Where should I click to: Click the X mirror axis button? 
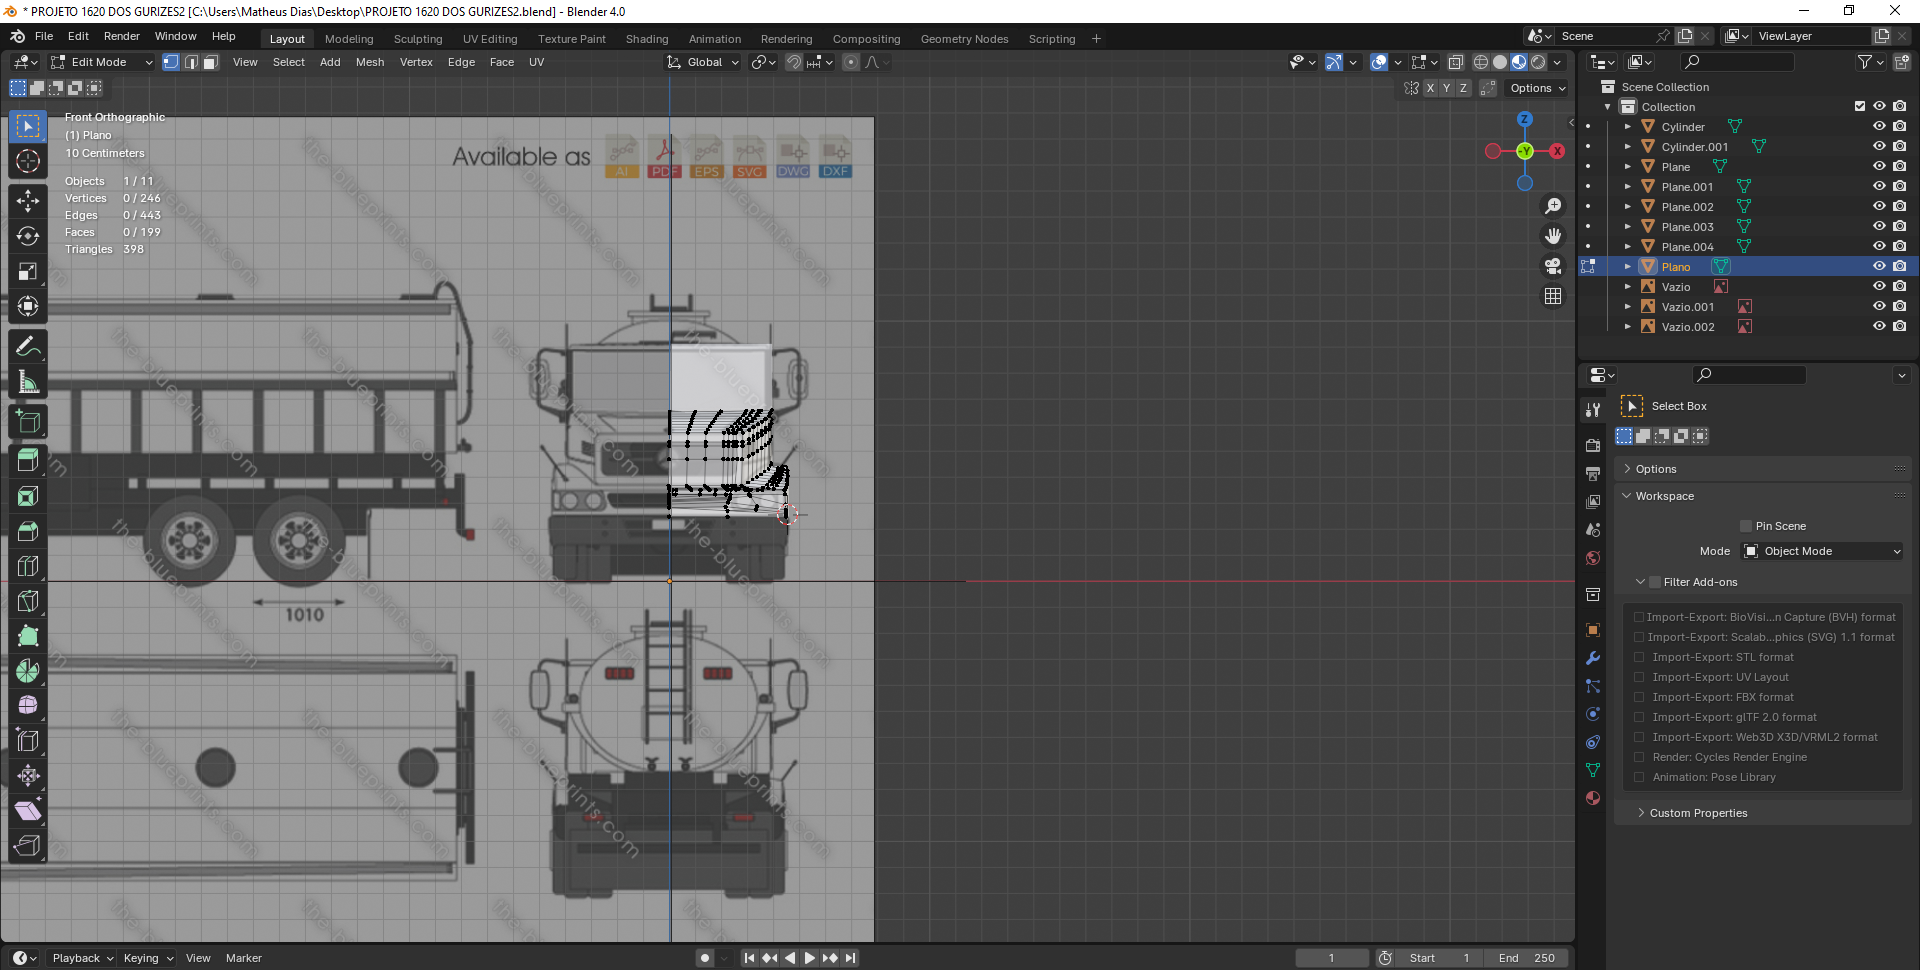point(1430,88)
